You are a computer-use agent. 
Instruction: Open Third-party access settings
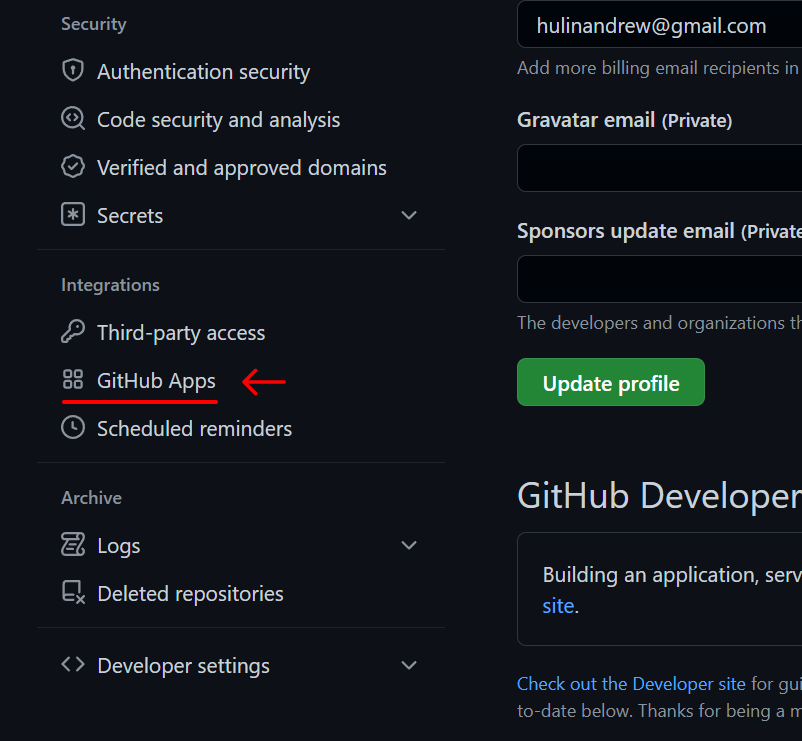(x=181, y=333)
